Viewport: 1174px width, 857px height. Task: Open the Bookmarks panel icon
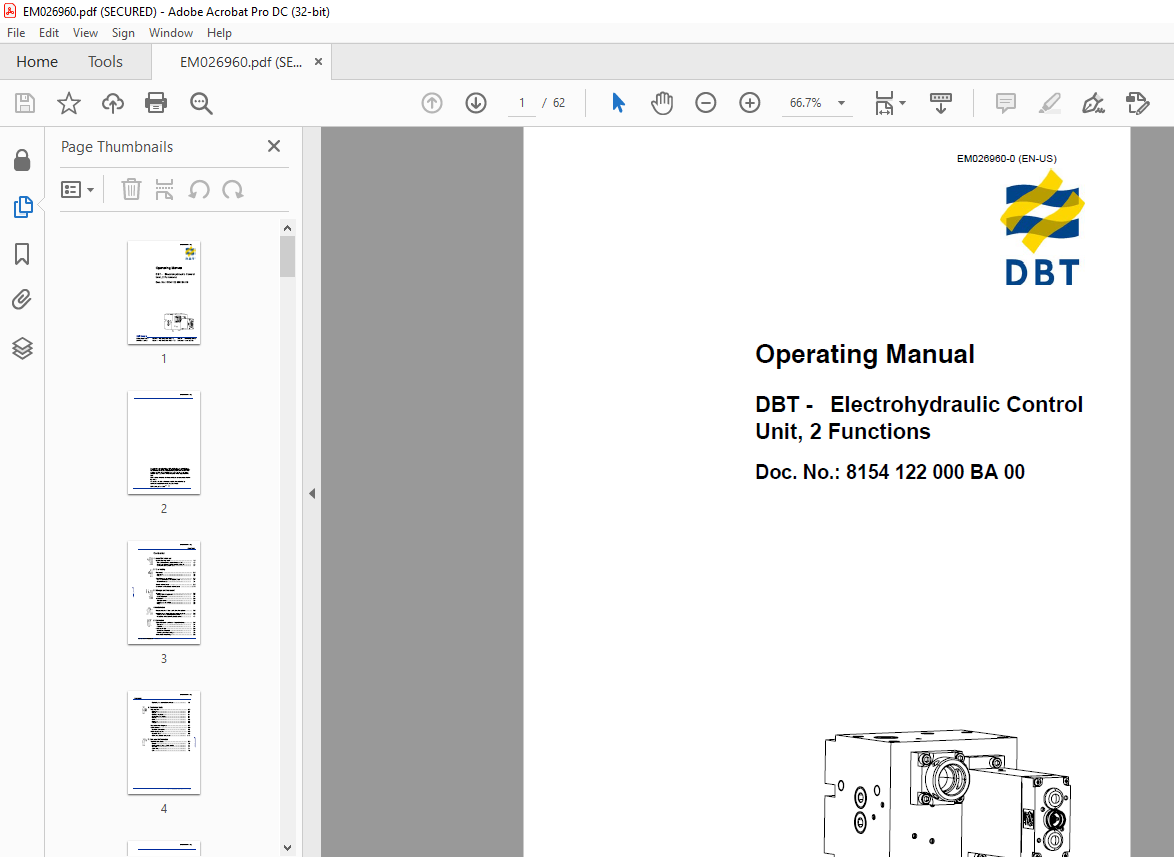[x=22, y=254]
